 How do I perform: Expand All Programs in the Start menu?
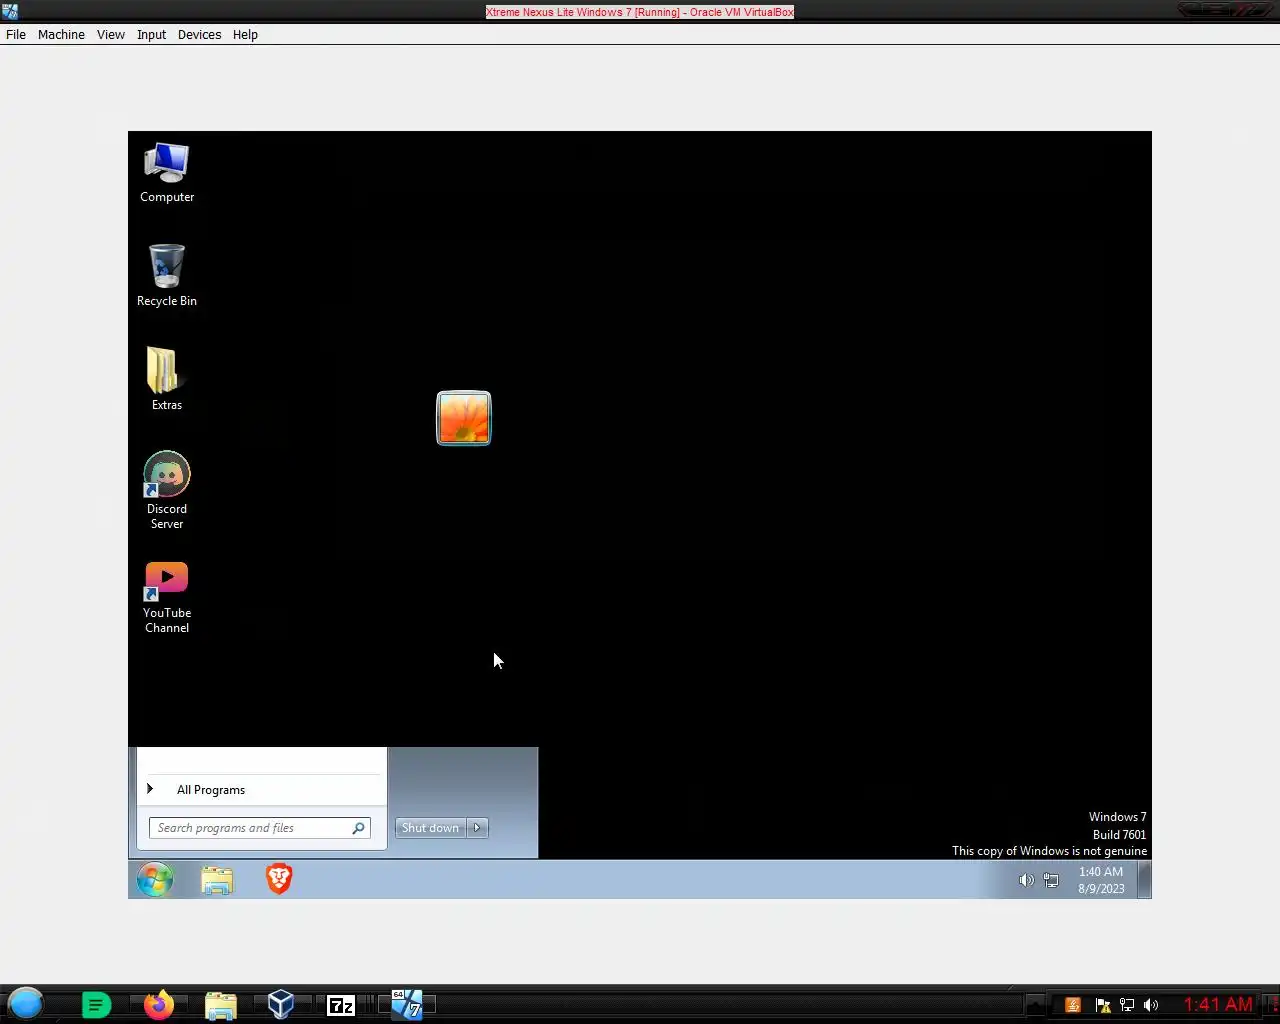261,790
